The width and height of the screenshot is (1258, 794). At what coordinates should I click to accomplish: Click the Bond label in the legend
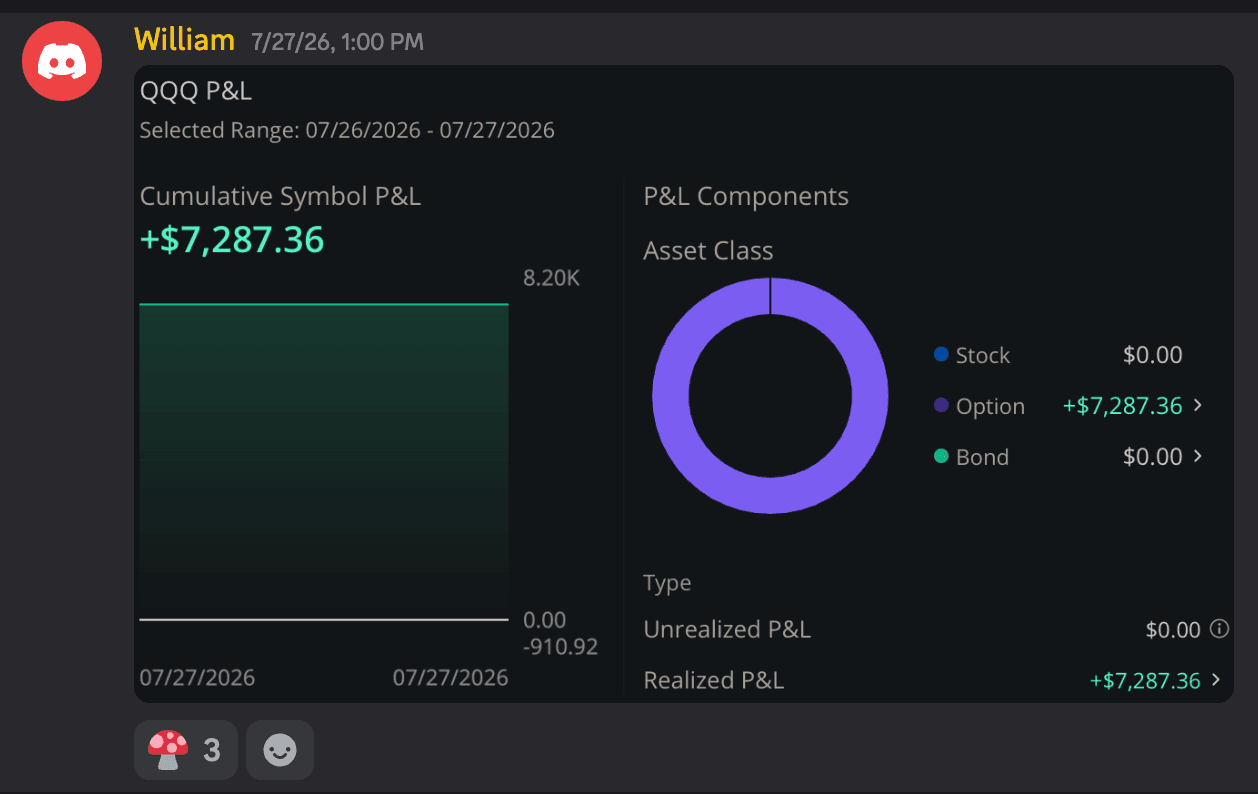coord(982,457)
